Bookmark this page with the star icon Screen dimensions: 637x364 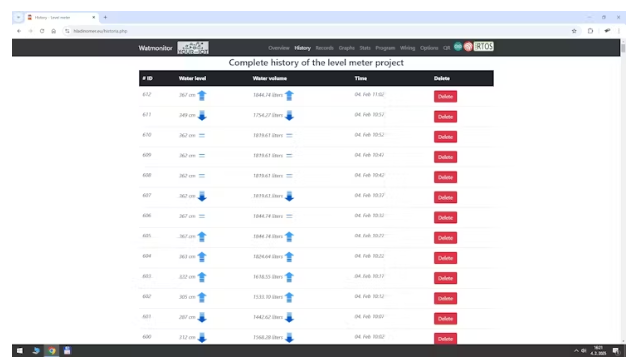pyautogui.click(x=574, y=31)
